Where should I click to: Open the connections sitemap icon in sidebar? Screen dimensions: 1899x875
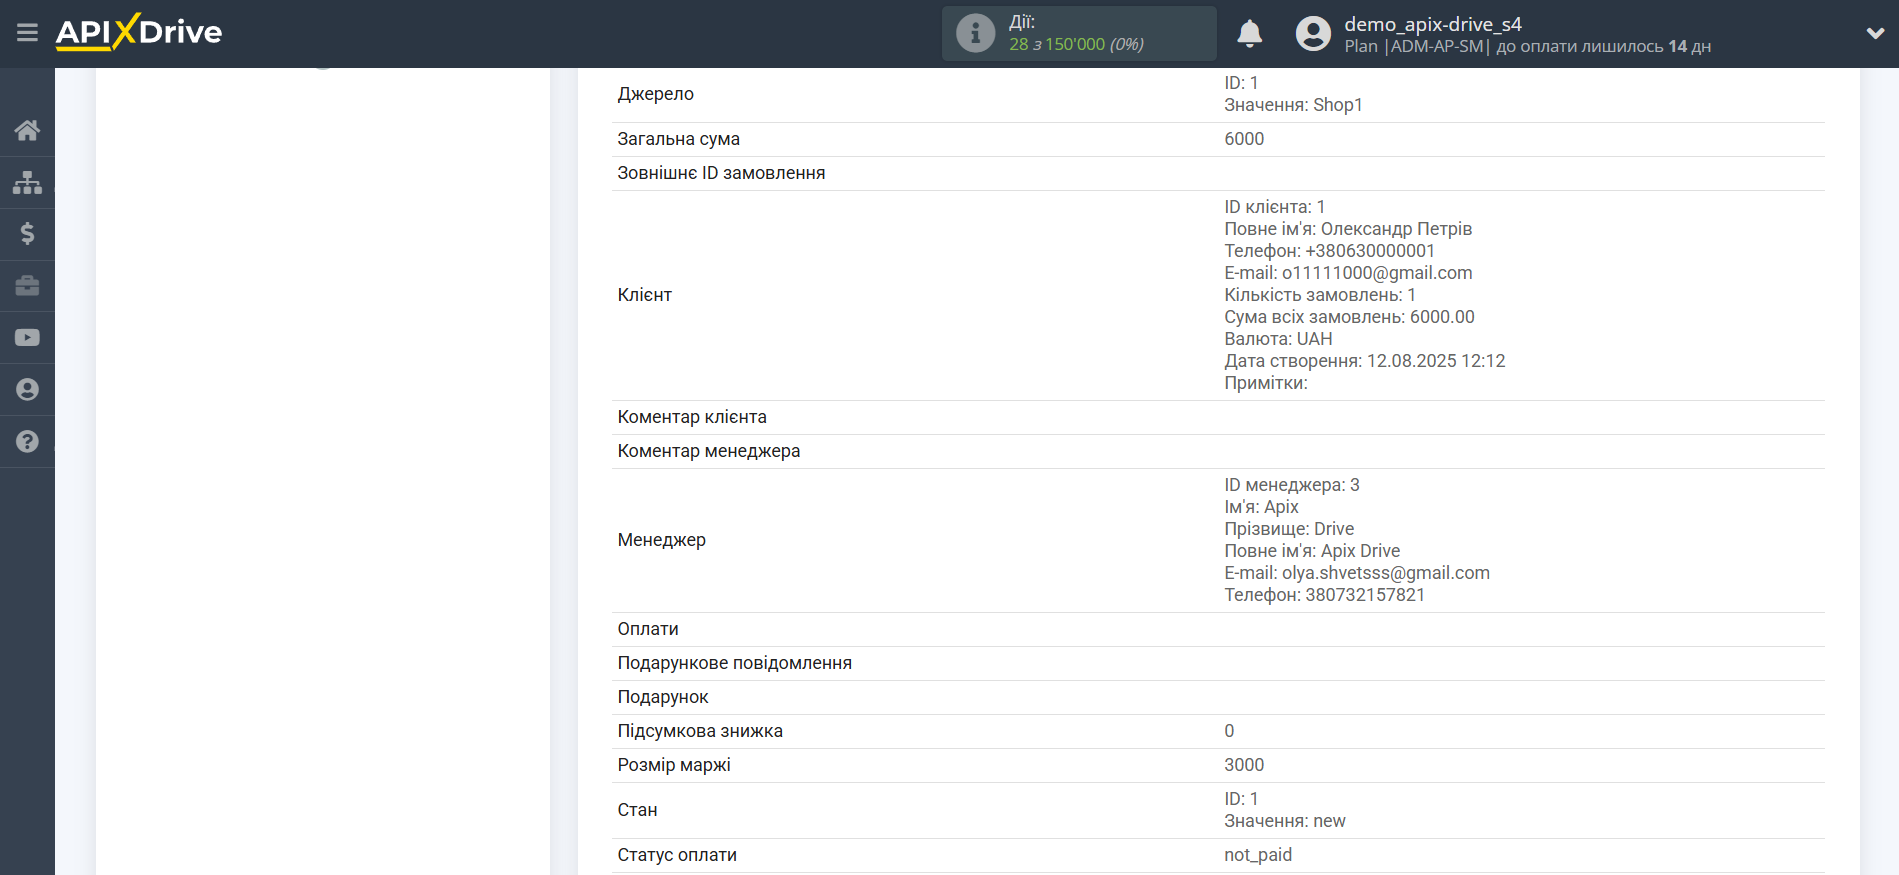pyautogui.click(x=27, y=182)
